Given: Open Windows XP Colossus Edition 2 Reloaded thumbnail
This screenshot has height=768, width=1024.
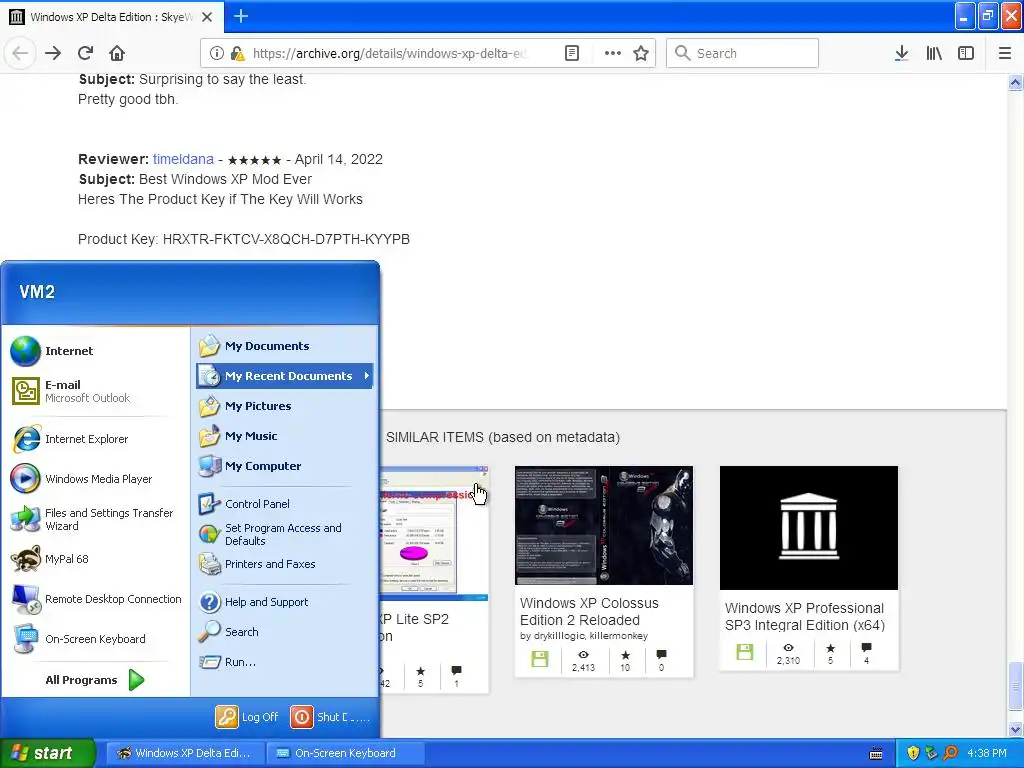Looking at the screenshot, I should click(x=603, y=525).
